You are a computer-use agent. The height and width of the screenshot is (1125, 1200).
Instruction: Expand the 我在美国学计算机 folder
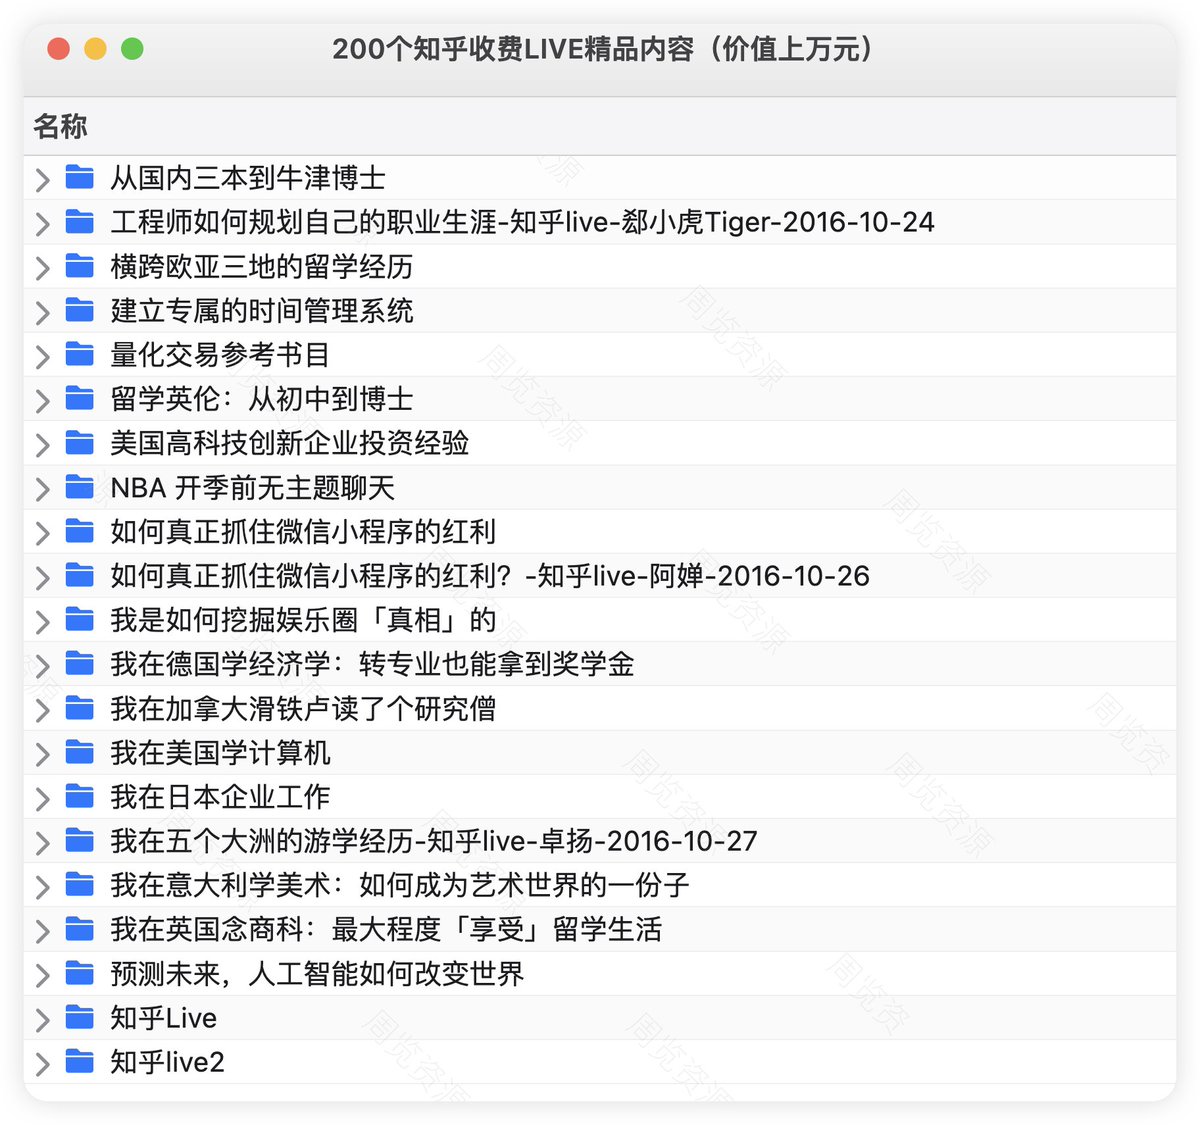(x=42, y=754)
